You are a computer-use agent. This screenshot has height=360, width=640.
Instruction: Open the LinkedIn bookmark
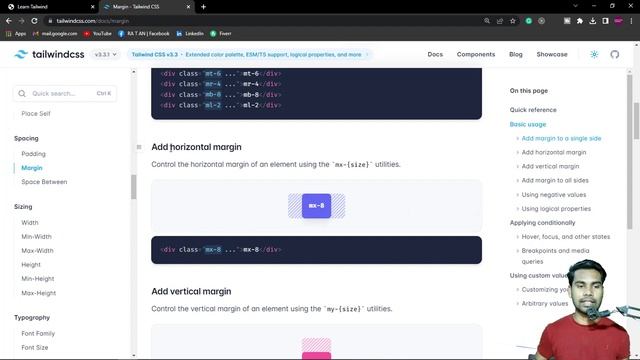coord(190,33)
